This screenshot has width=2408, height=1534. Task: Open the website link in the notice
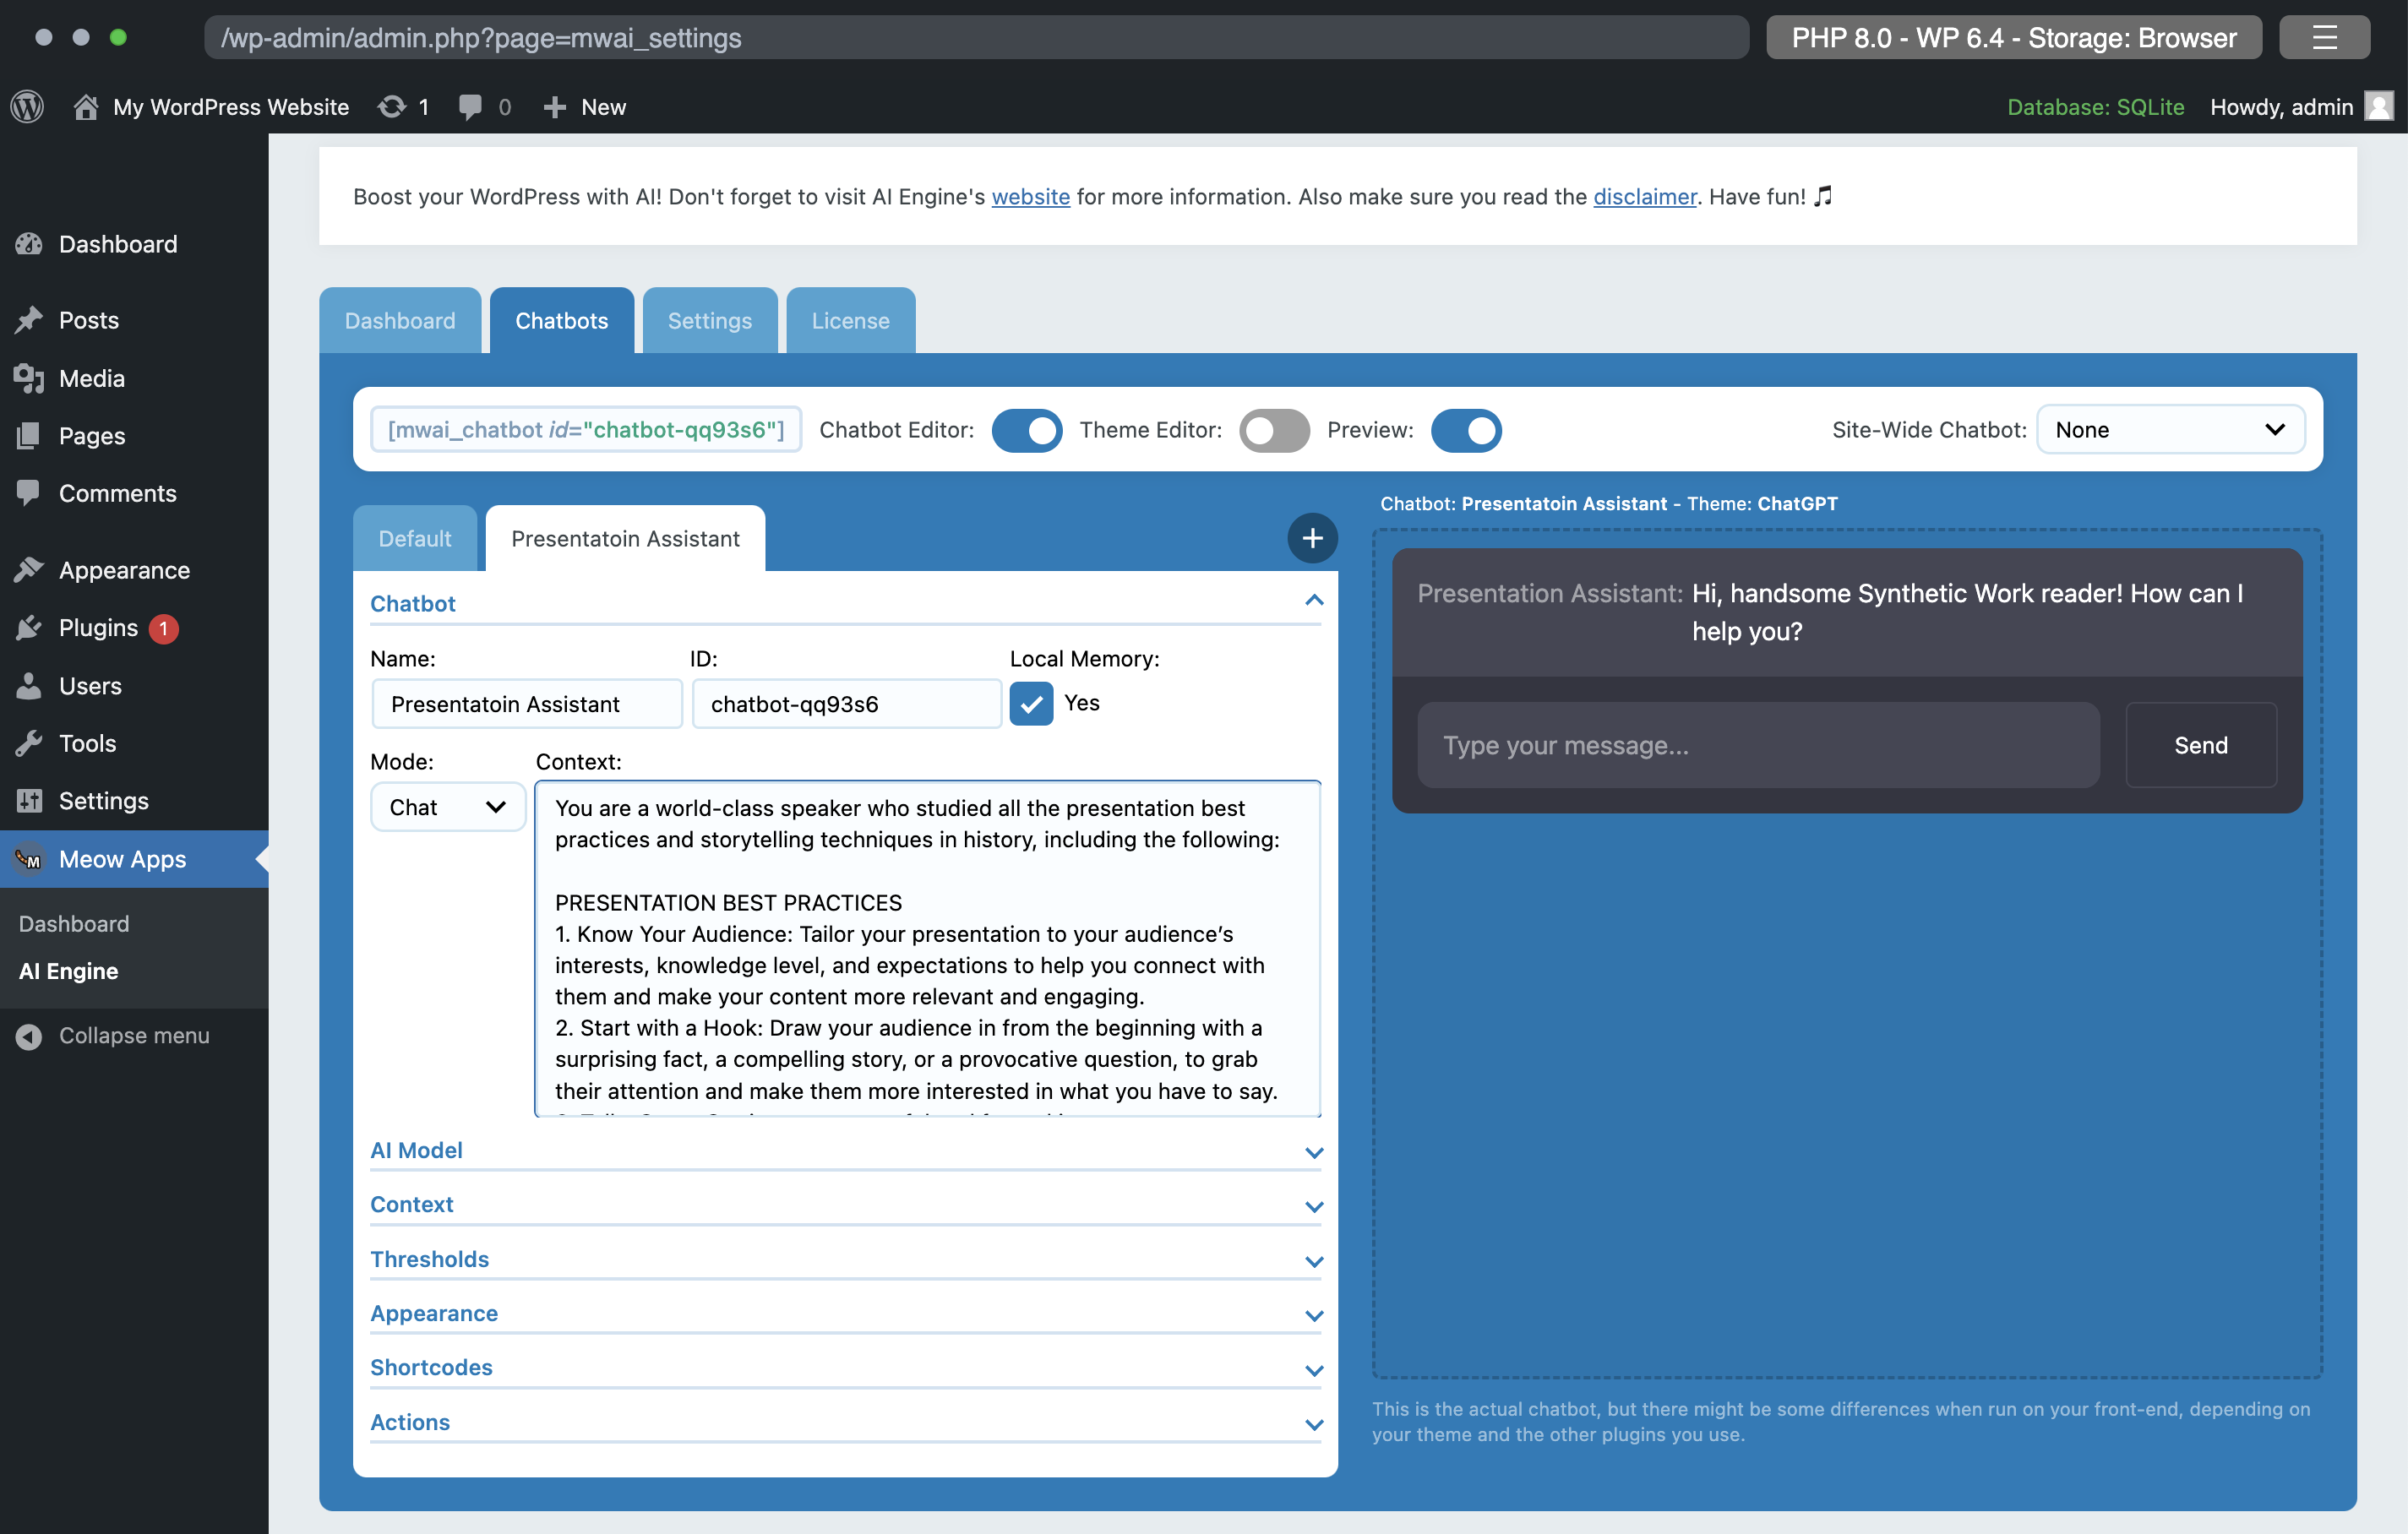(x=1030, y=196)
